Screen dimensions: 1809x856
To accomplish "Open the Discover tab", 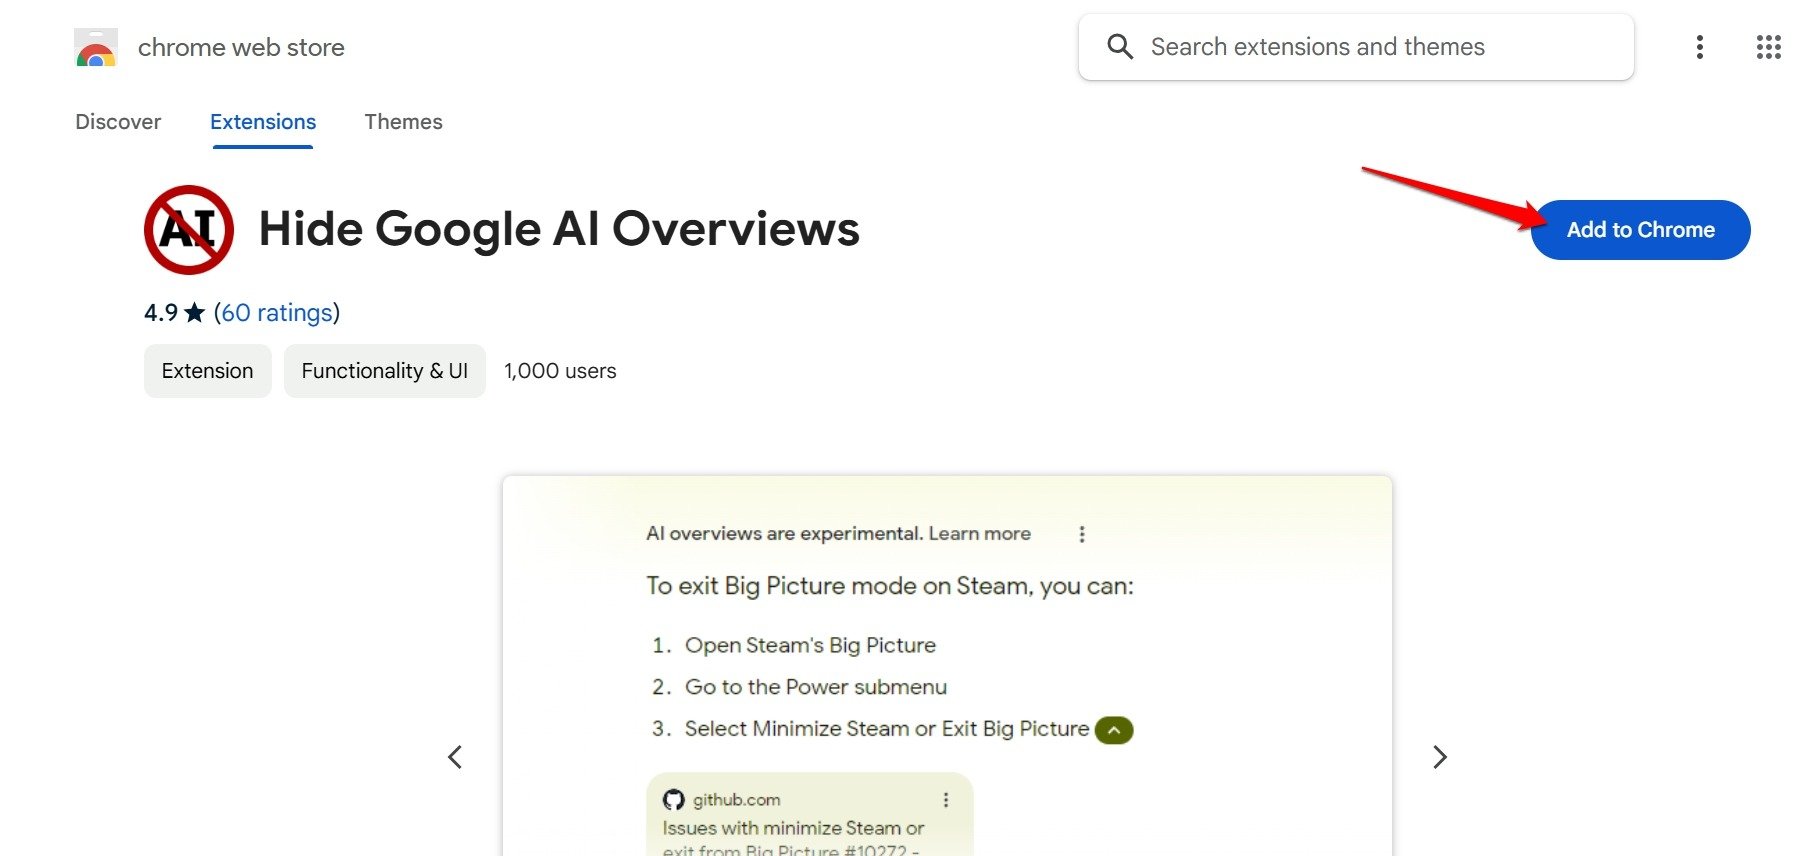I will tap(118, 122).
